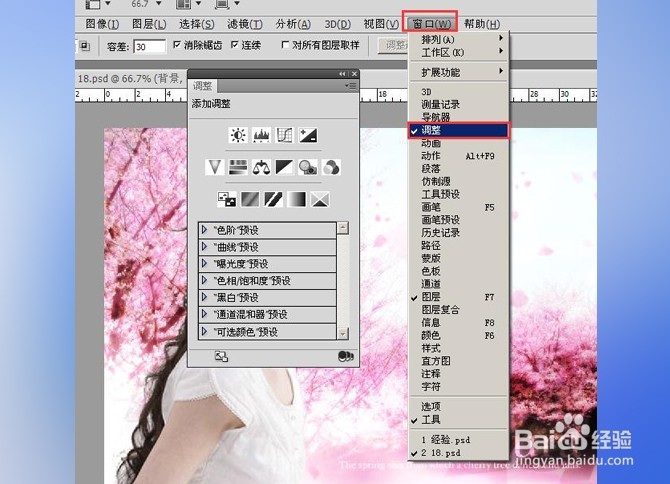Open the 工作区(K) submenu
Image resolution: width=670 pixels, height=484 pixels.
pyautogui.click(x=459, y=53)
